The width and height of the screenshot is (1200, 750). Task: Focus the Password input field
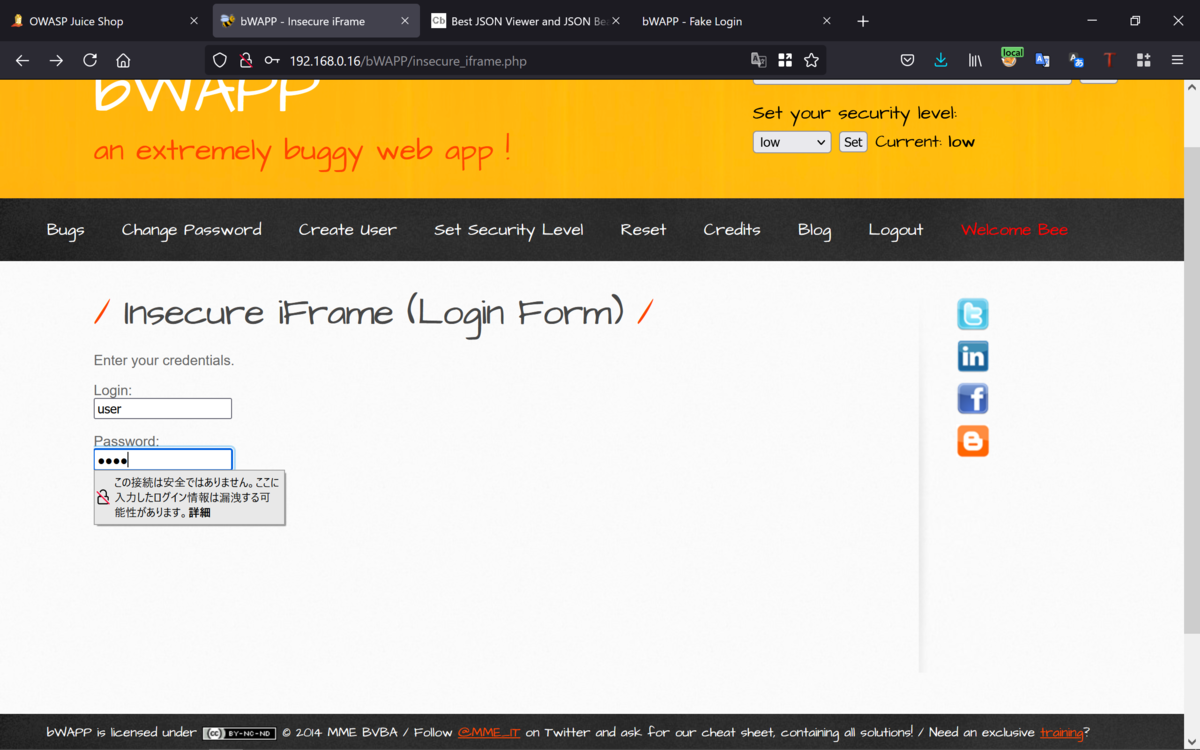[x=163, y=459]
